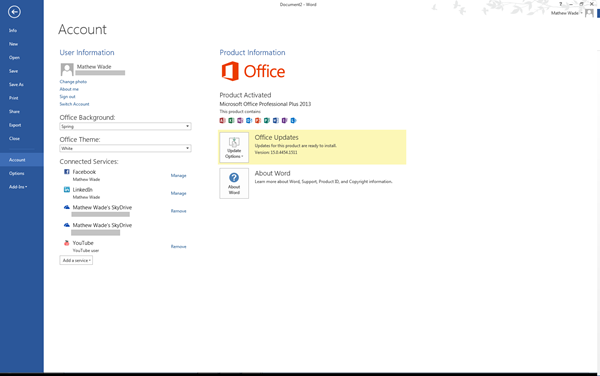Open the Export page in sidebar
This screenshot has width=600, height=376.
point(15,125)
